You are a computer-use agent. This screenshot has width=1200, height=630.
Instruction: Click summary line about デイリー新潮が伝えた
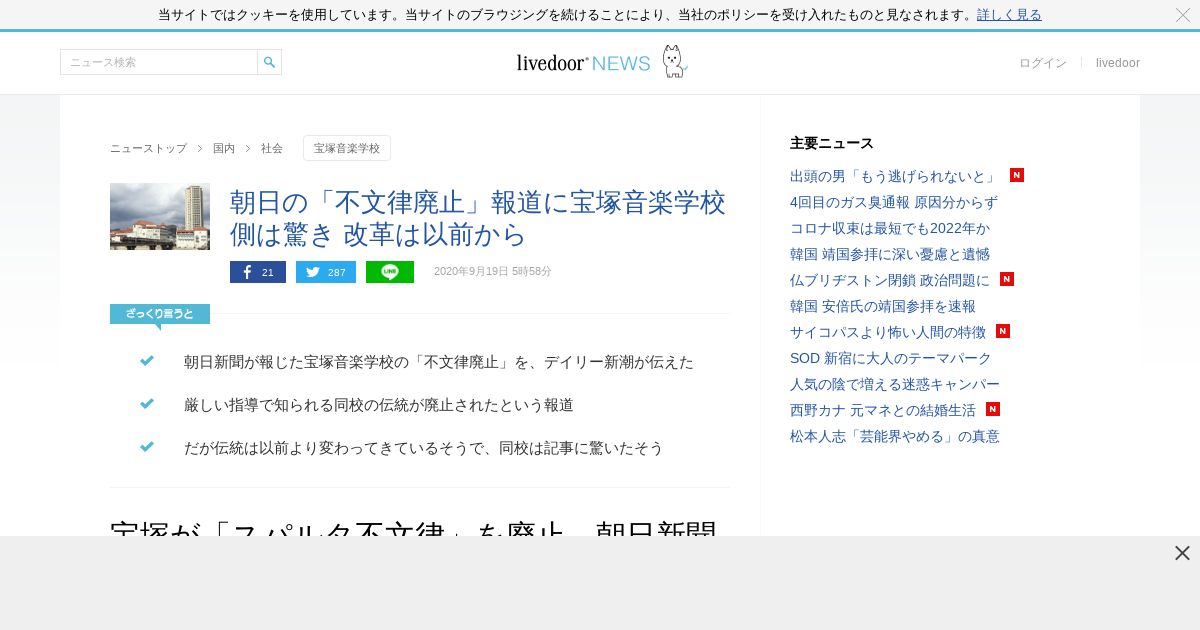tap(439, 362)
